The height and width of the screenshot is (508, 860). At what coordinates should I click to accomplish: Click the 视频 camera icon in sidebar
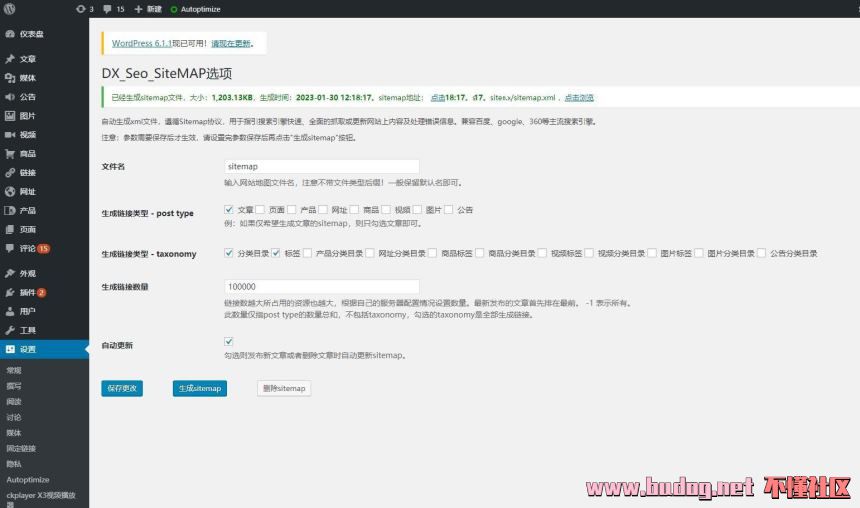pyautogui.click(x=10, y=134)
